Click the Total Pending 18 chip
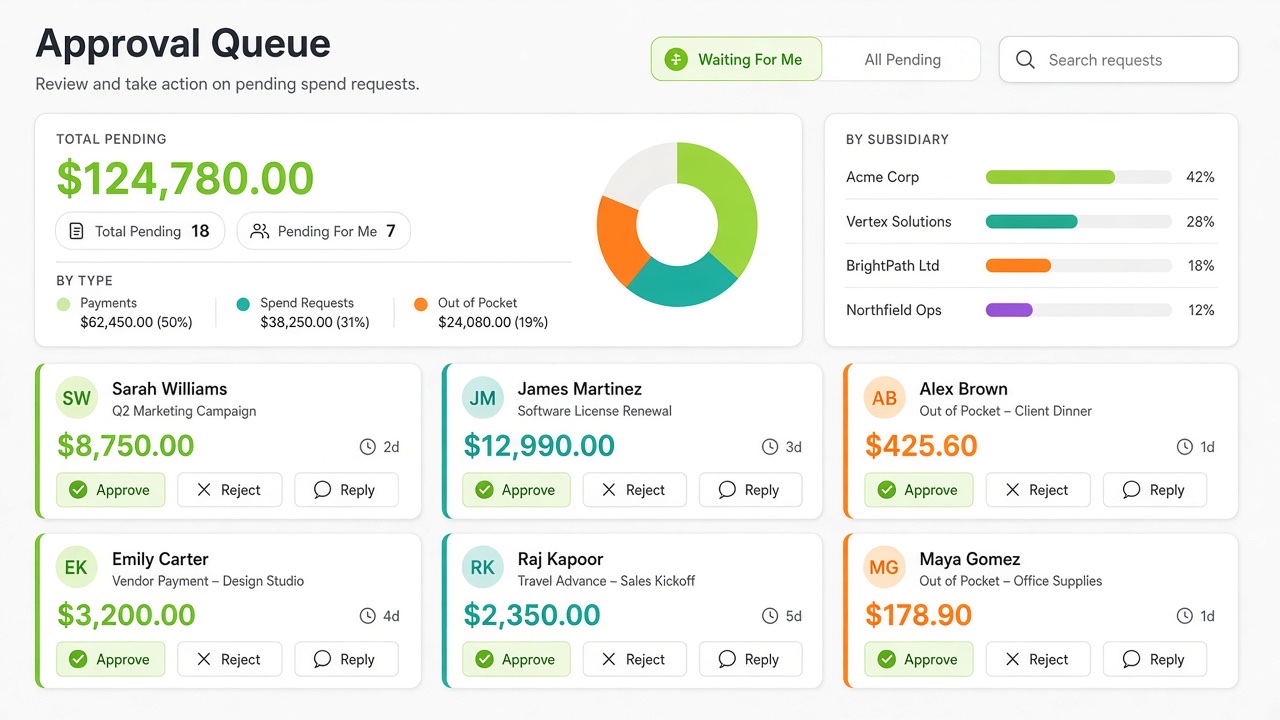Viewport: 1280px width, 720px height. pos(140,231)
